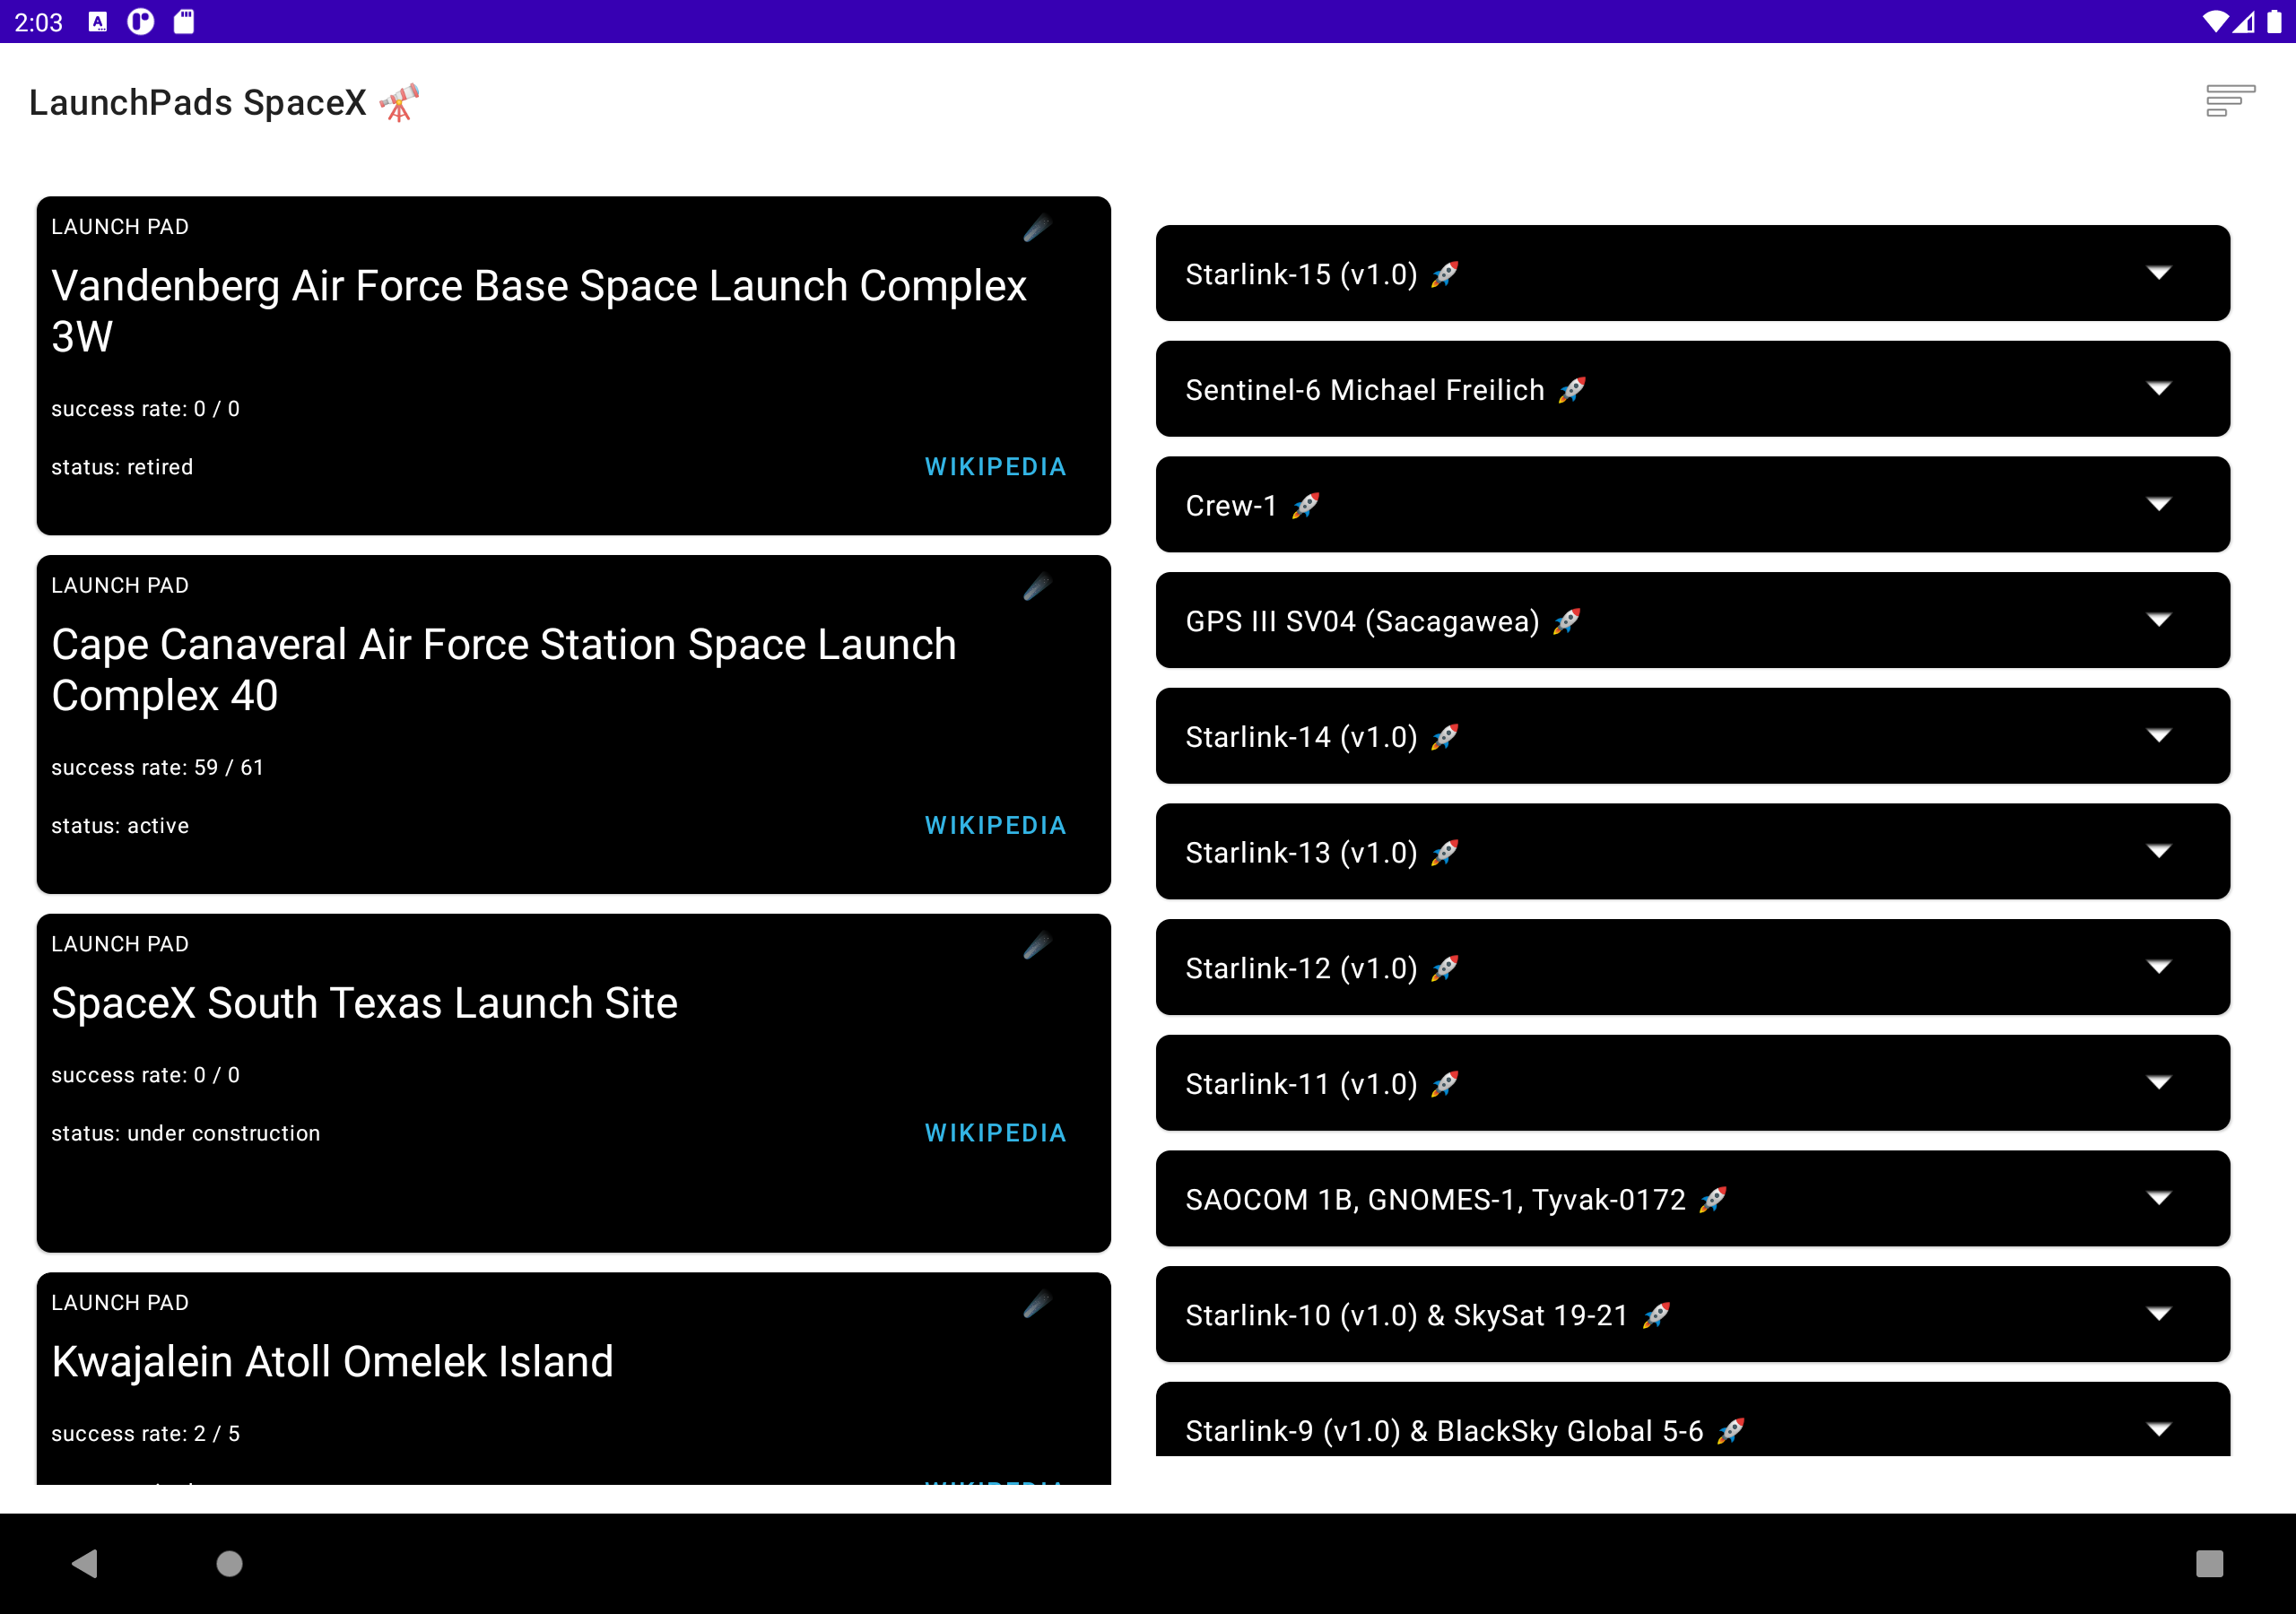Click comet icon on Cape Canaveral card
The image size is (2296, 1614).
[1037, 587]
